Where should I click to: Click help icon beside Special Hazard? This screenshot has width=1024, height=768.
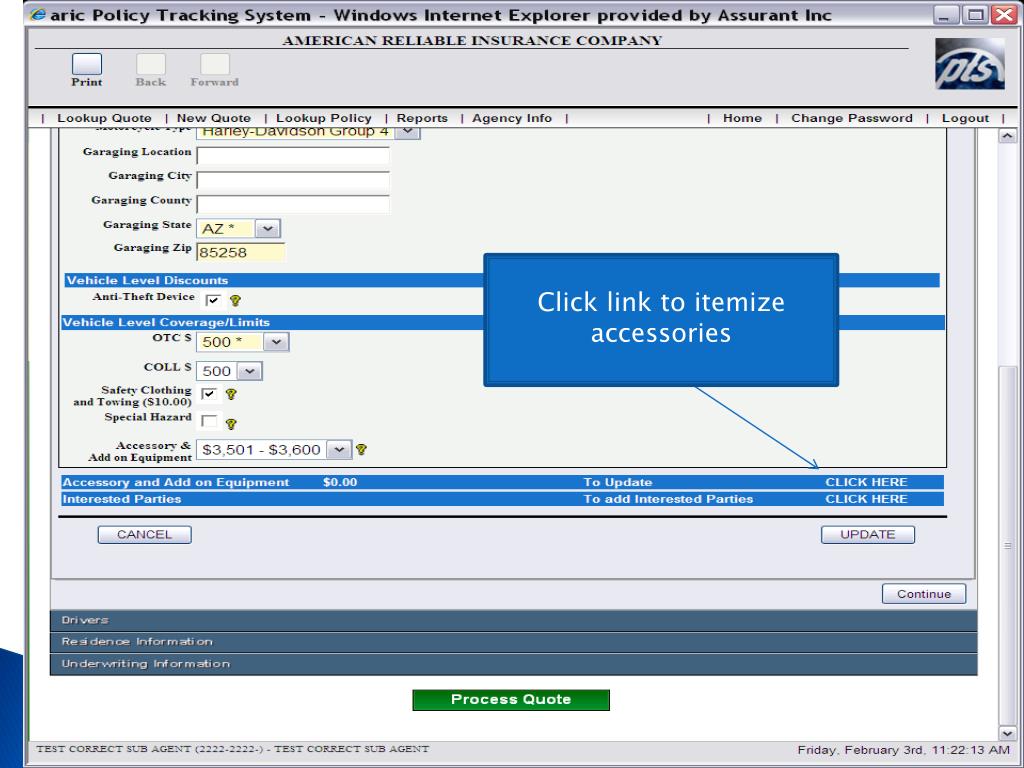tap(231, 424)
